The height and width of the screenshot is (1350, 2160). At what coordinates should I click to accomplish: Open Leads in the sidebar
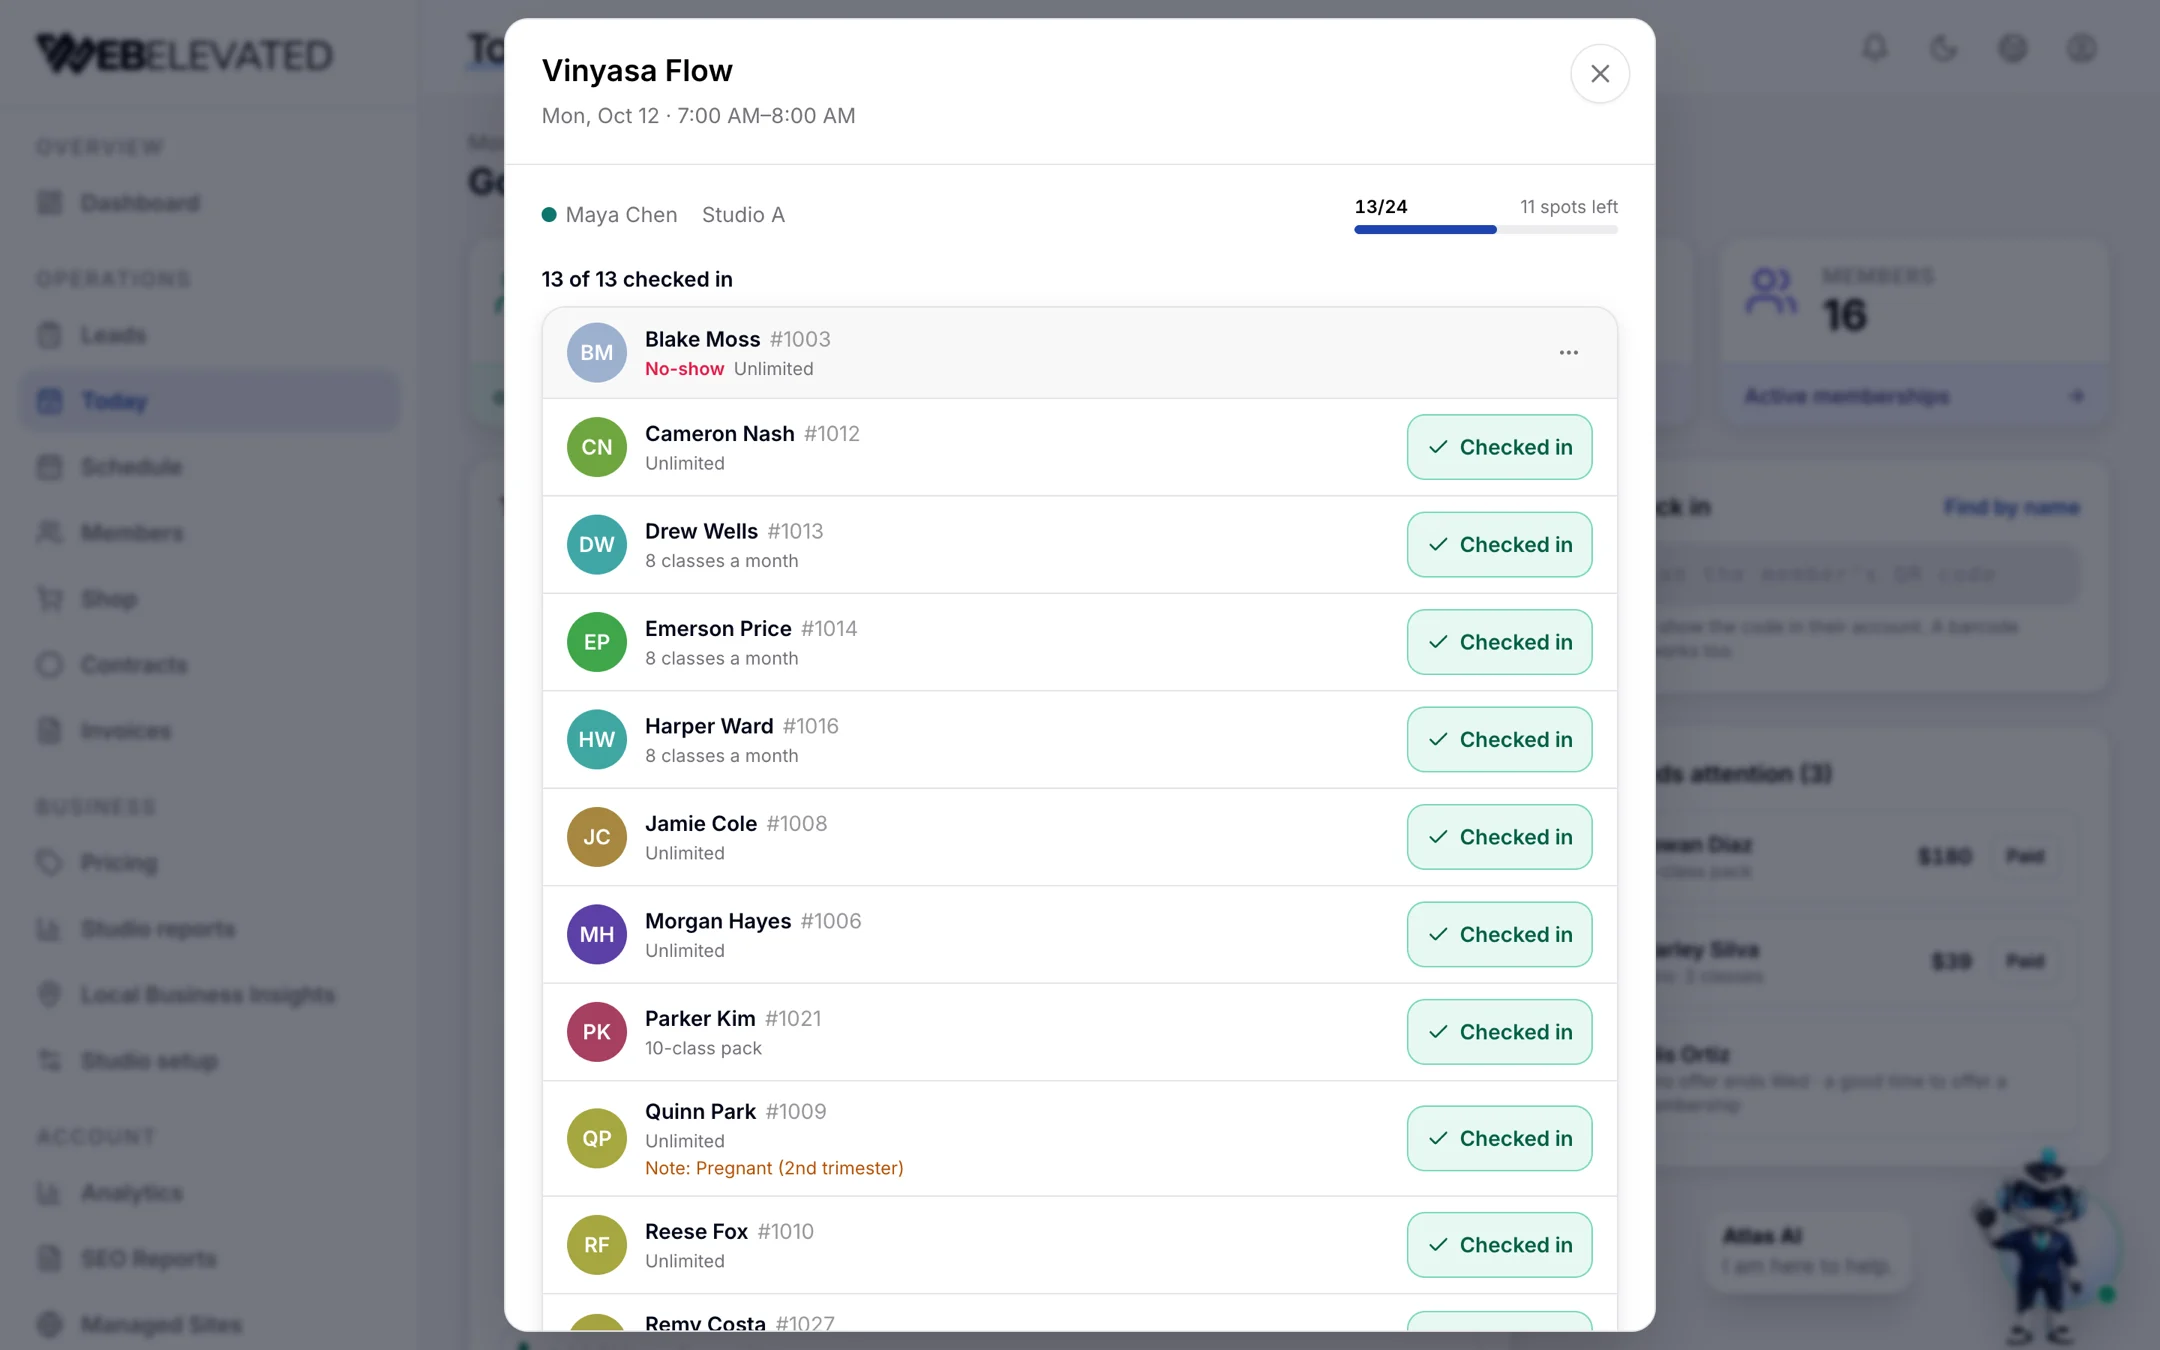210,335
